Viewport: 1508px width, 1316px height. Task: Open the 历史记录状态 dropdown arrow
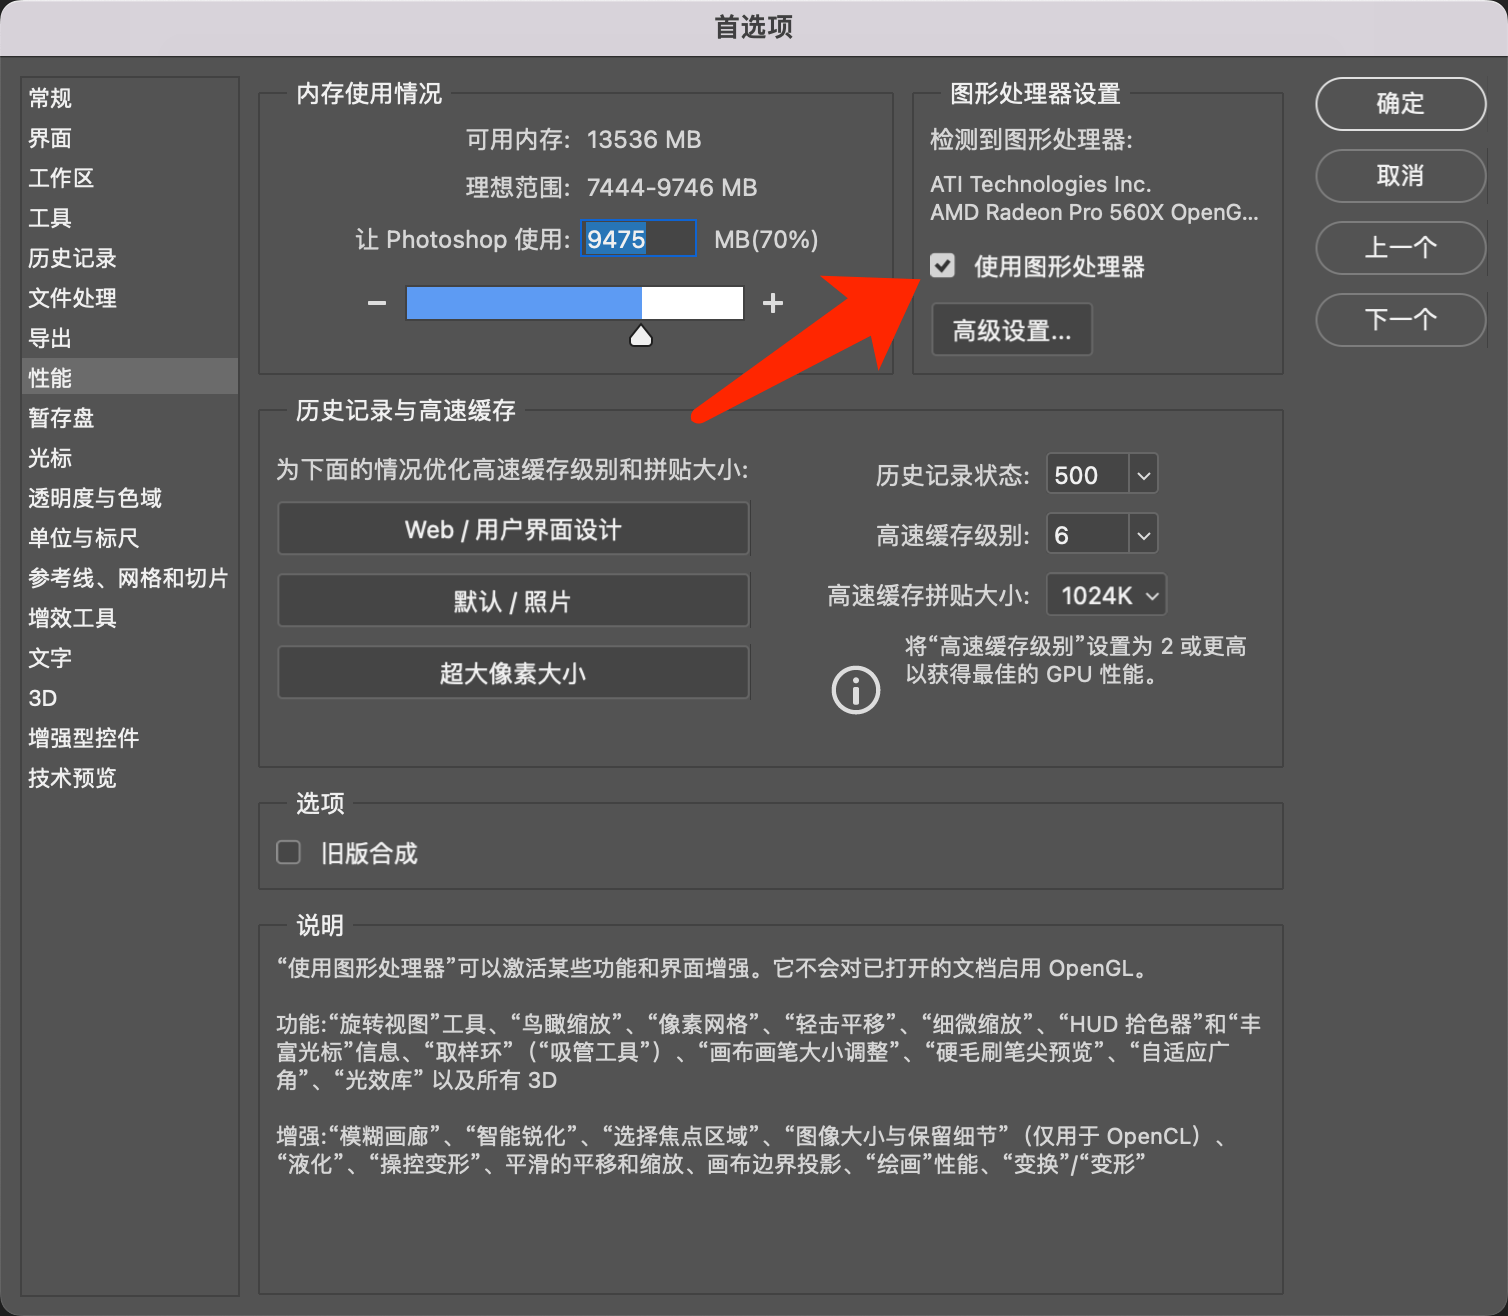tap(1144, 474)
